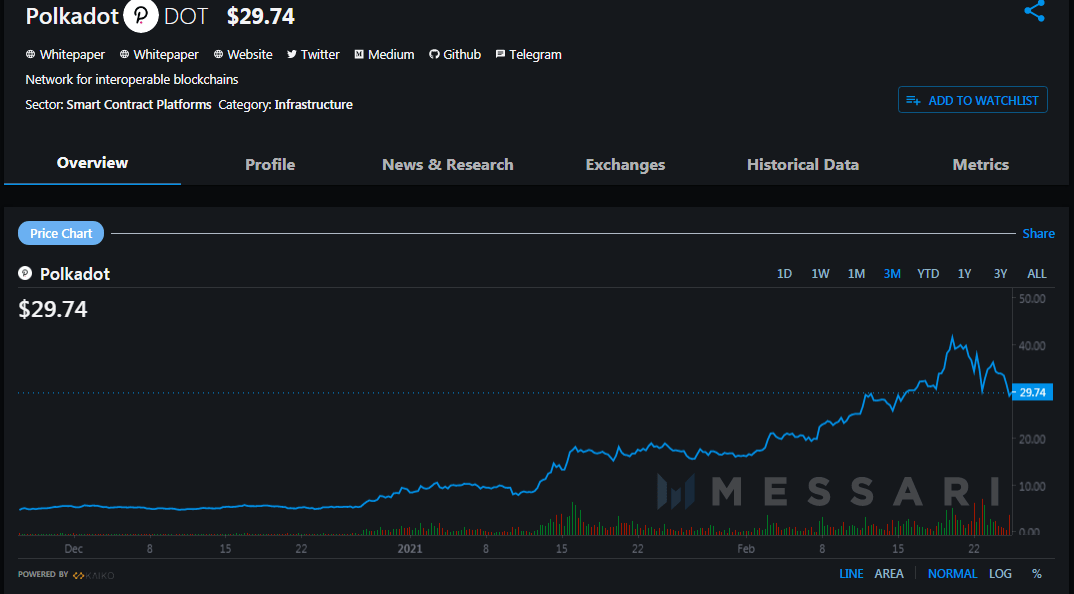This screenshot has height=594, width=1074.
Task: Click the Polkadot logo icon beside the title
Action: point(141,16)
